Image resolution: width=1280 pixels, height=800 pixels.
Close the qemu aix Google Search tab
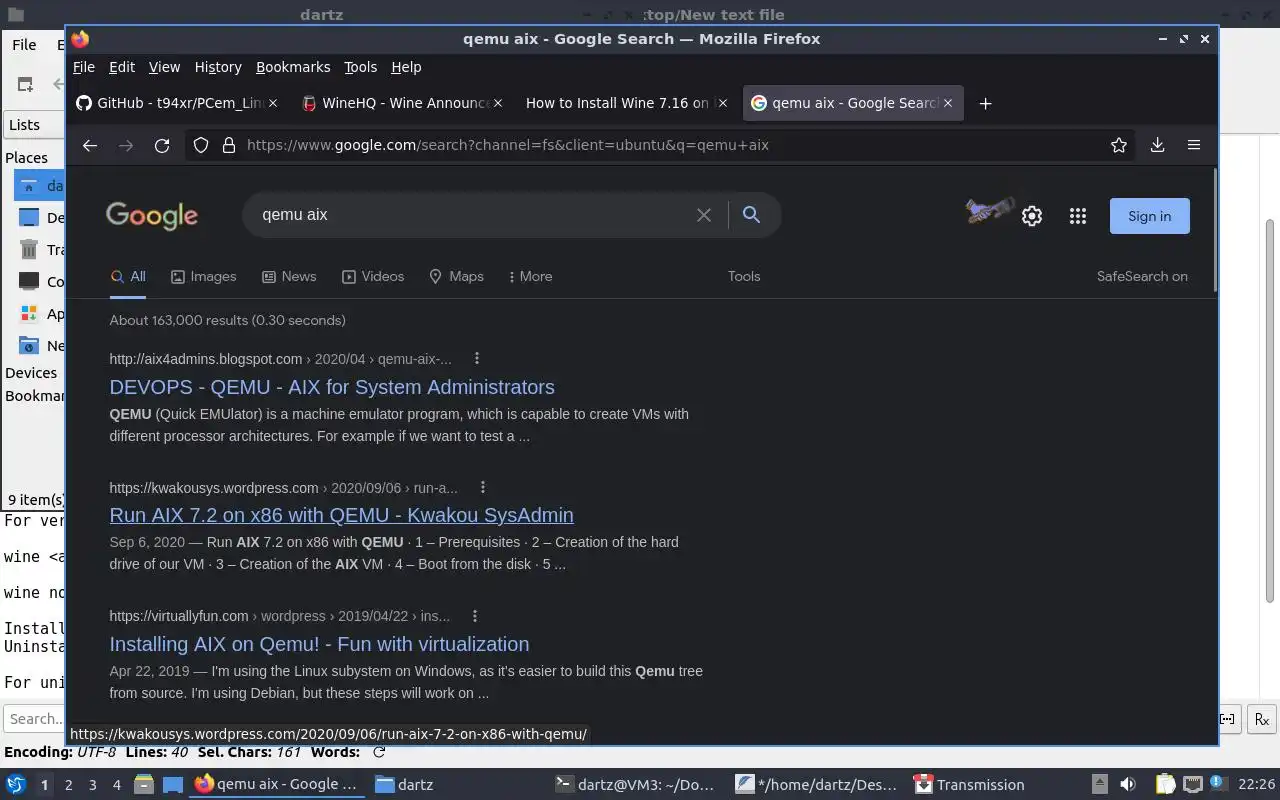[x=947, y=103]
